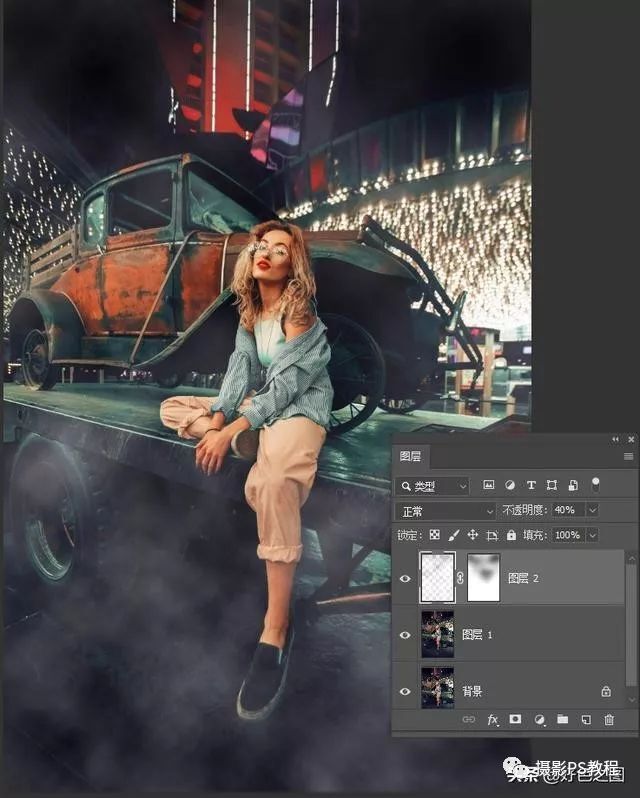Toggle visibility of 图层 1
This screenshot has width=640, height=798.
404,634
